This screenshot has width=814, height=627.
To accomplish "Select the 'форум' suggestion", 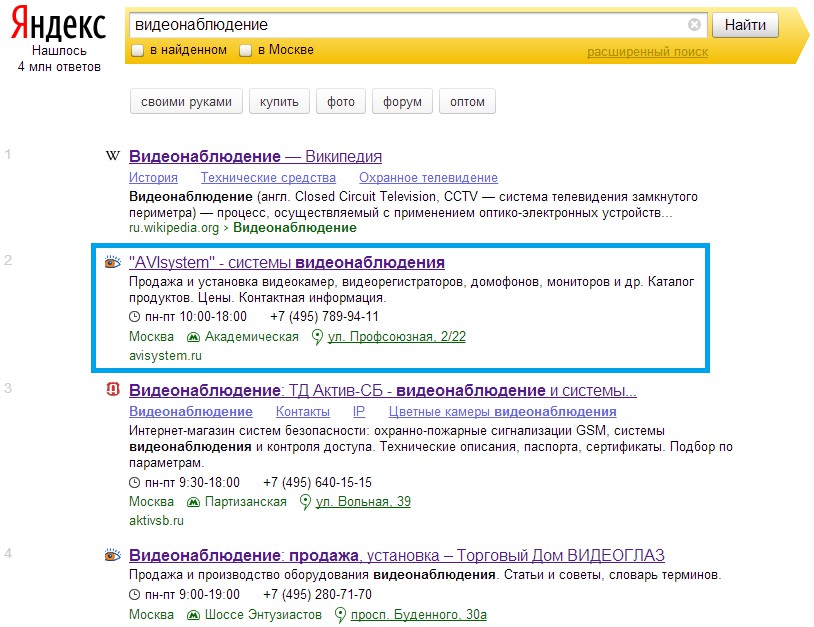I will click(x=402, y=101).
